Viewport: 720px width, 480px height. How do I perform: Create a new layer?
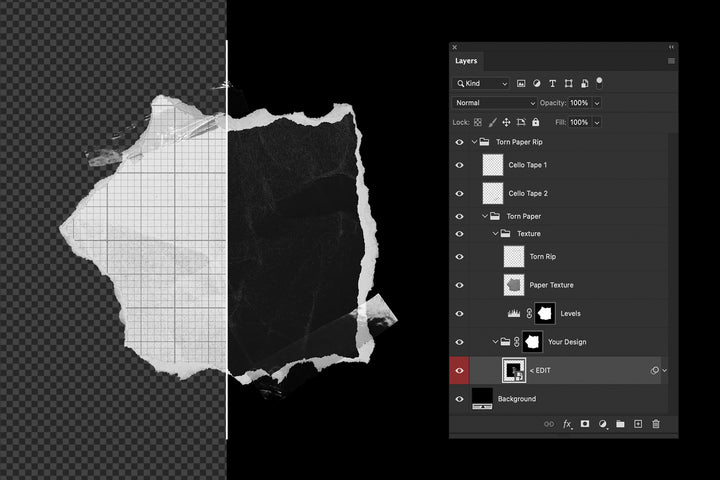pos(638,424)
